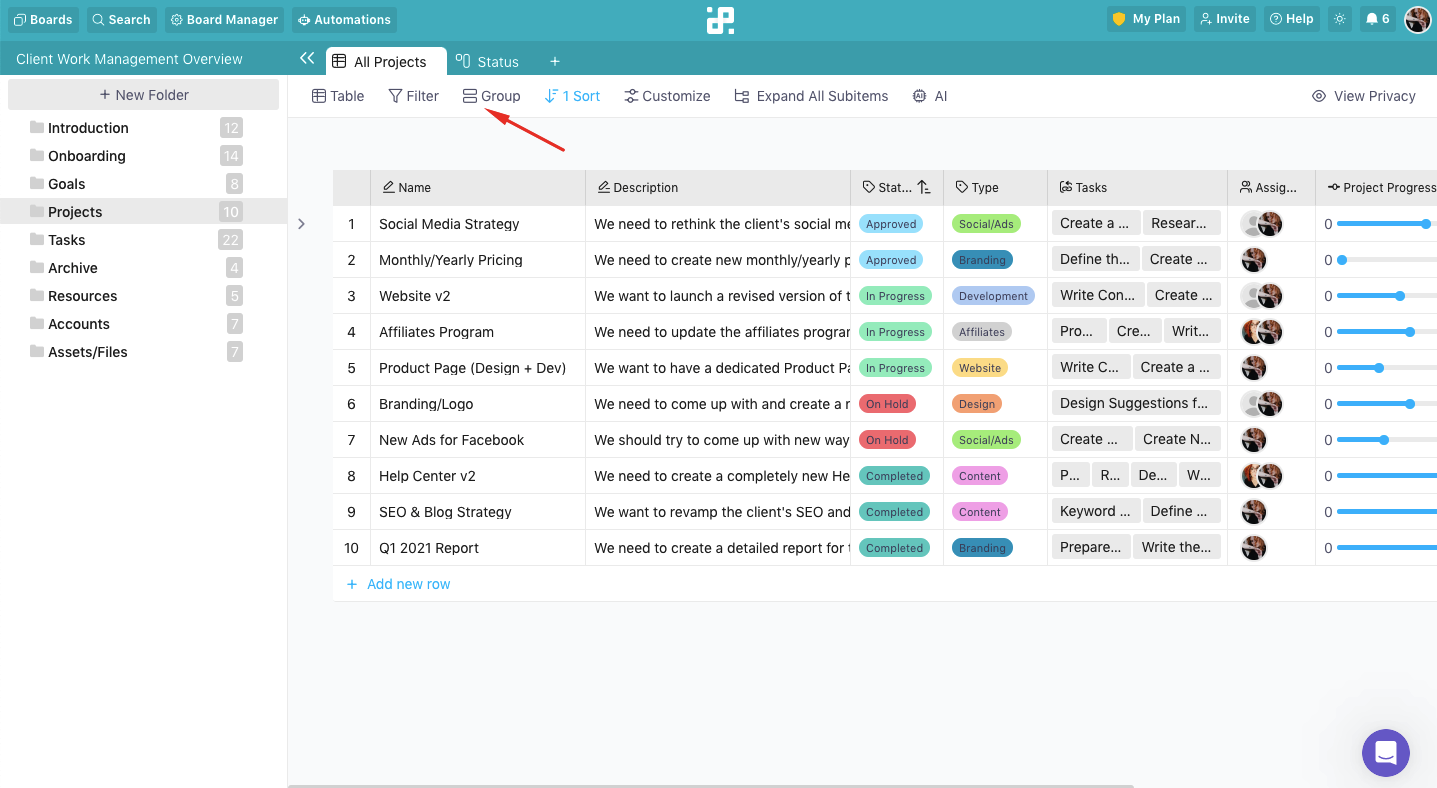Image resolution: width=1437 pixels, height=788 pixels.
Task: Click assignee avatars for Help Center v2
Action: (1261, 476)
